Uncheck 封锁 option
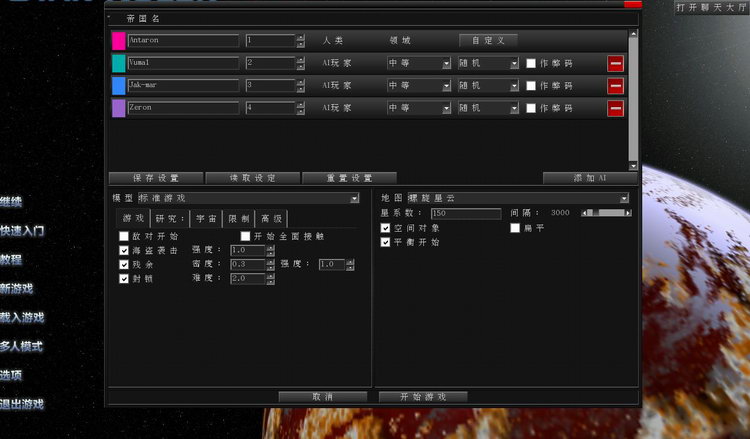Screen dimensions: 750x439 124,278
